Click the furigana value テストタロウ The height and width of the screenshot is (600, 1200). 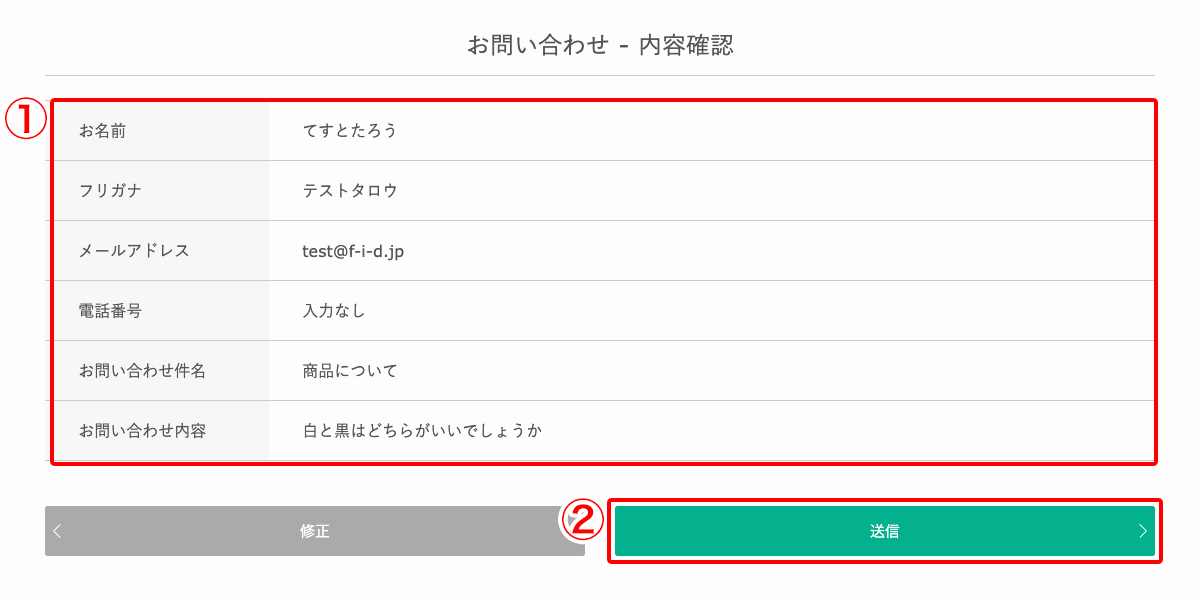click(x=350, y=190)
